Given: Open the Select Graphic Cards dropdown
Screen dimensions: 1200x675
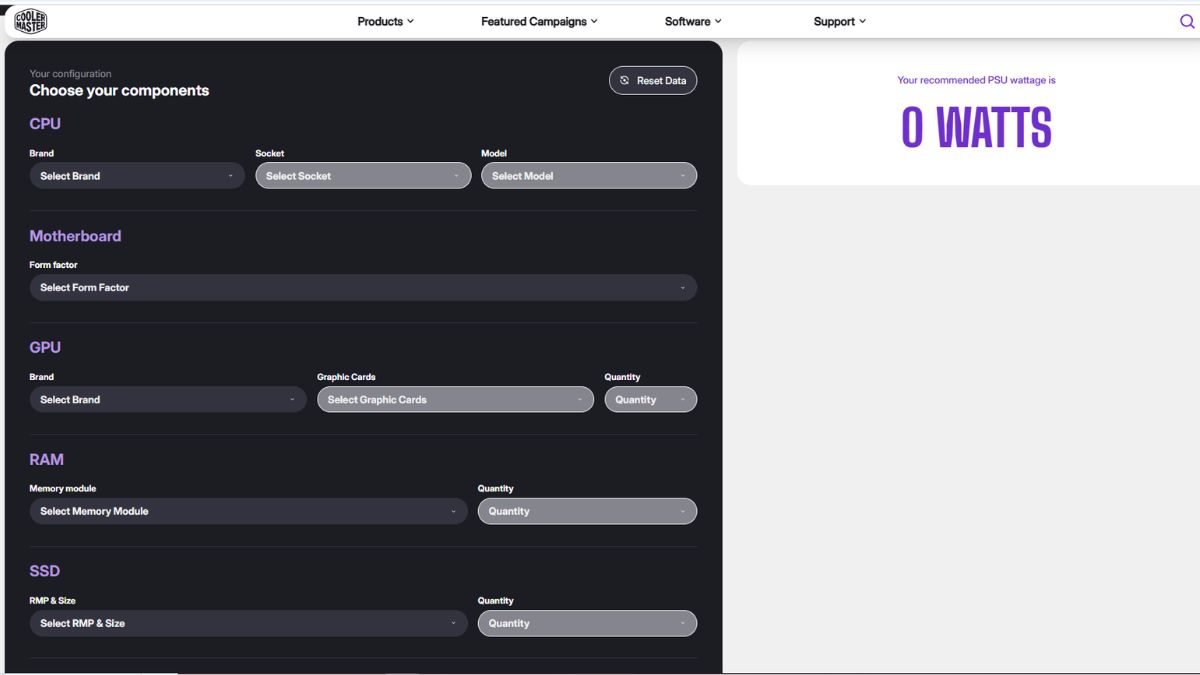Looking at the screenshot, I should tap(455, 400).
